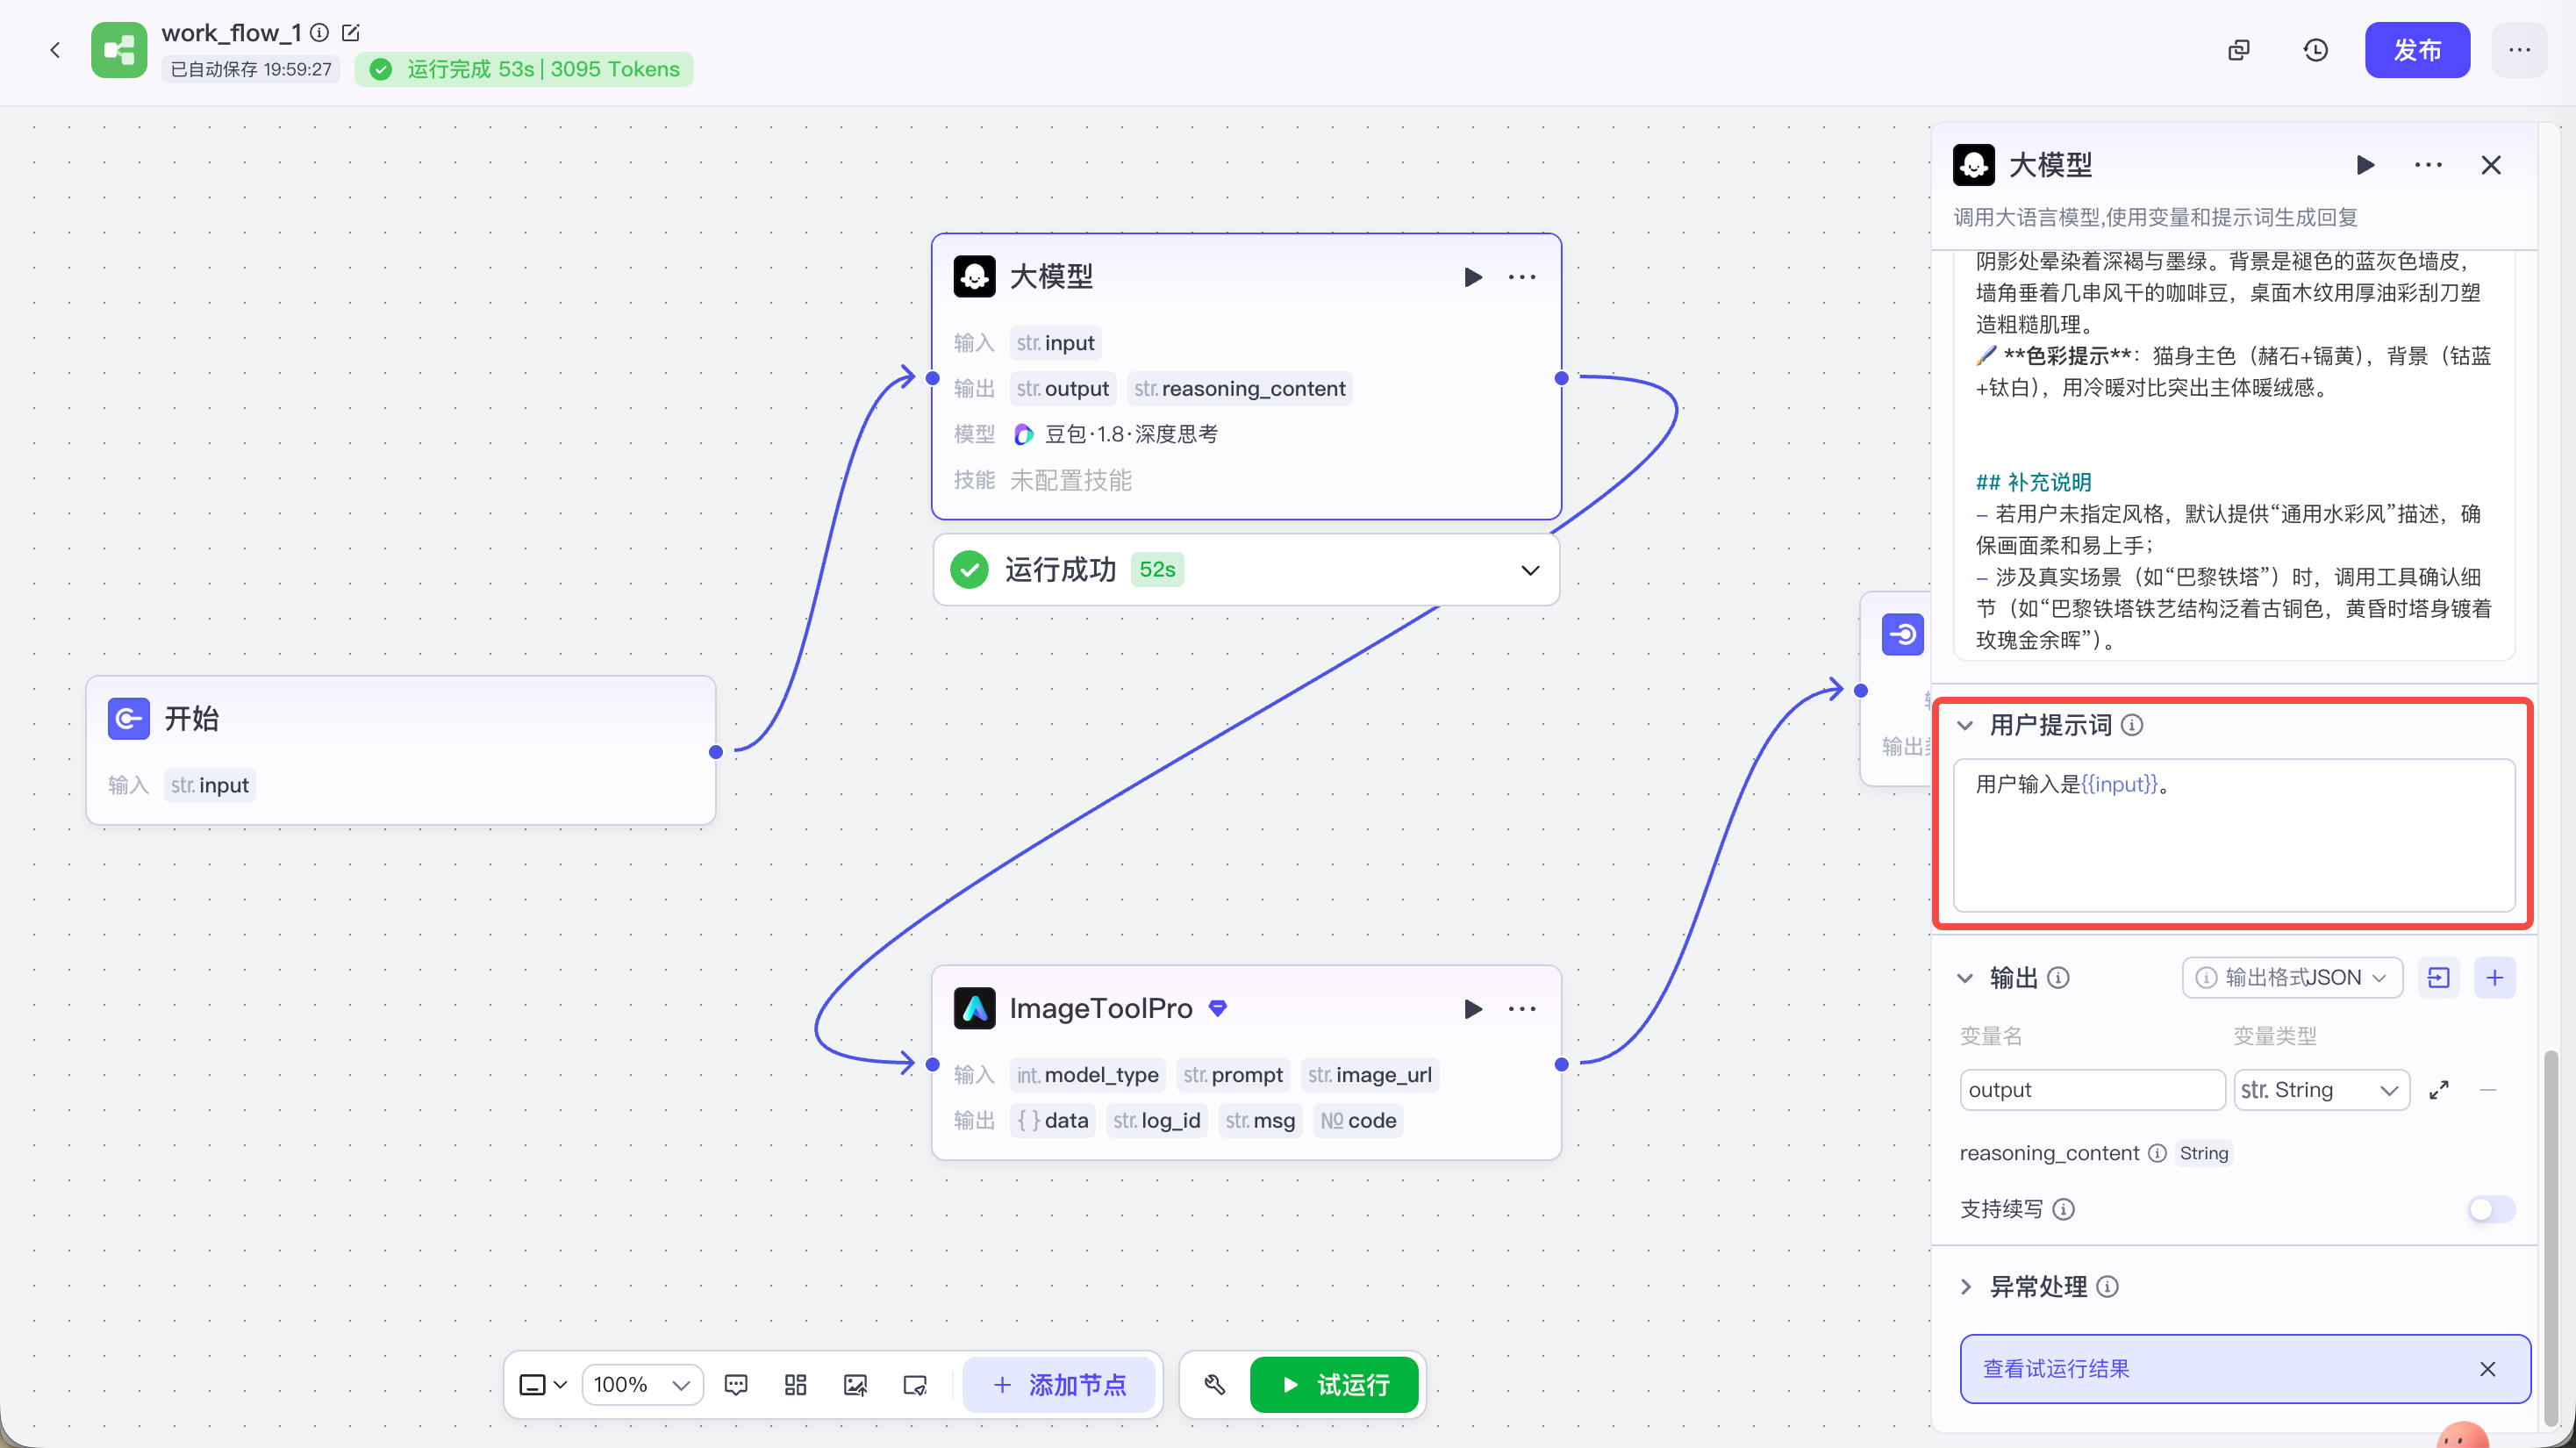Show the 输出 section info icon
The height and width of the screenshot is (1448, 2576).
click(2058, 978)
